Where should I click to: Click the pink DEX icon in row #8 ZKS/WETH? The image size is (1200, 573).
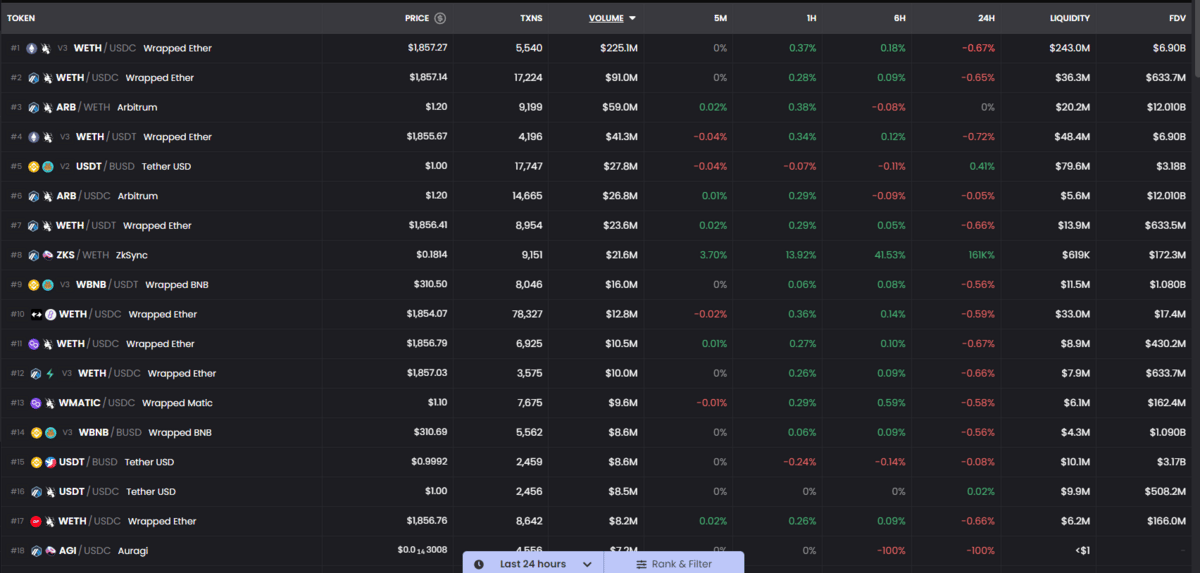[47, 255]
